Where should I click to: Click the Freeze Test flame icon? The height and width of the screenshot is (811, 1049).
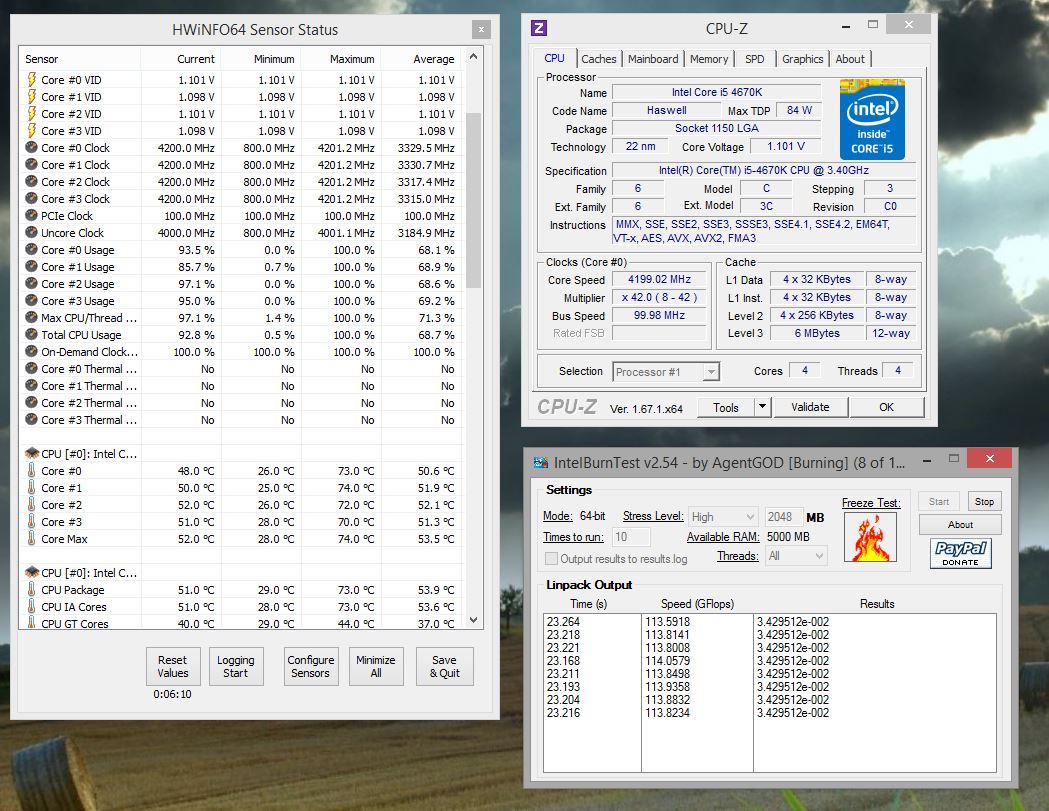[870, 537]
